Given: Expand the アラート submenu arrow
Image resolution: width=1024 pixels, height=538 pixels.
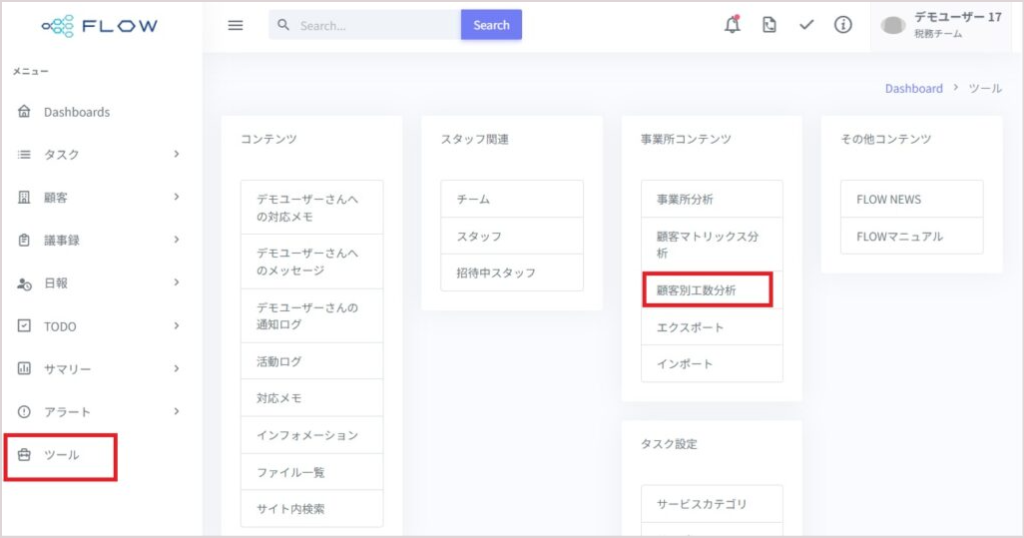Looking at the screenshot, I should (176, 411).
